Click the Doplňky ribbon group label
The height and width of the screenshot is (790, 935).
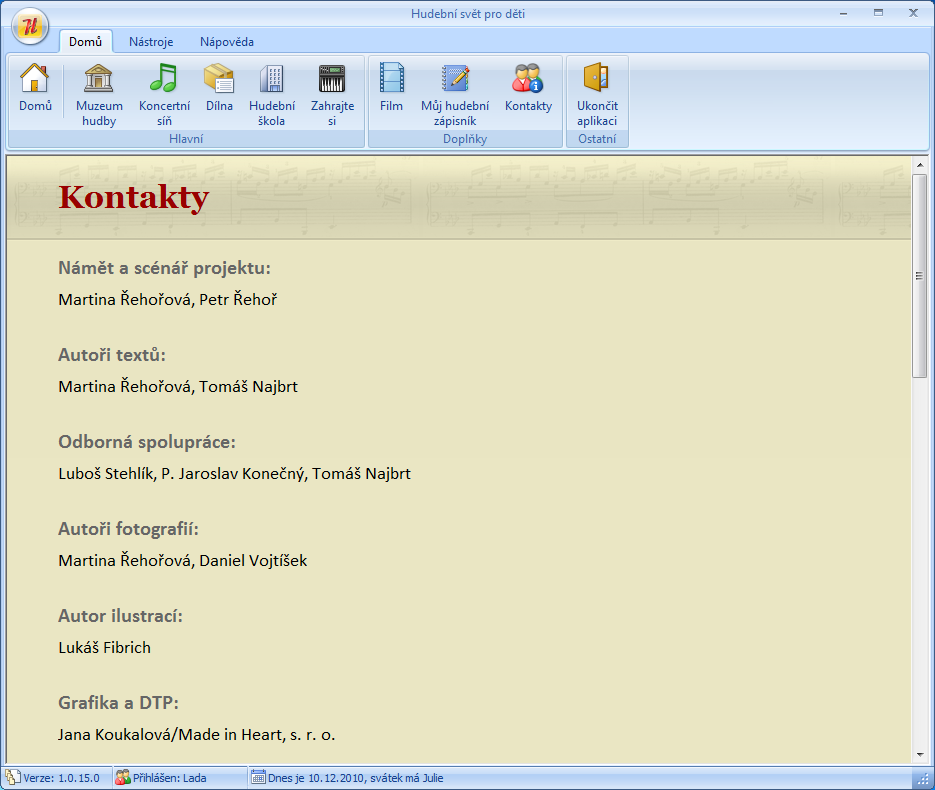[x=465, y=139]
